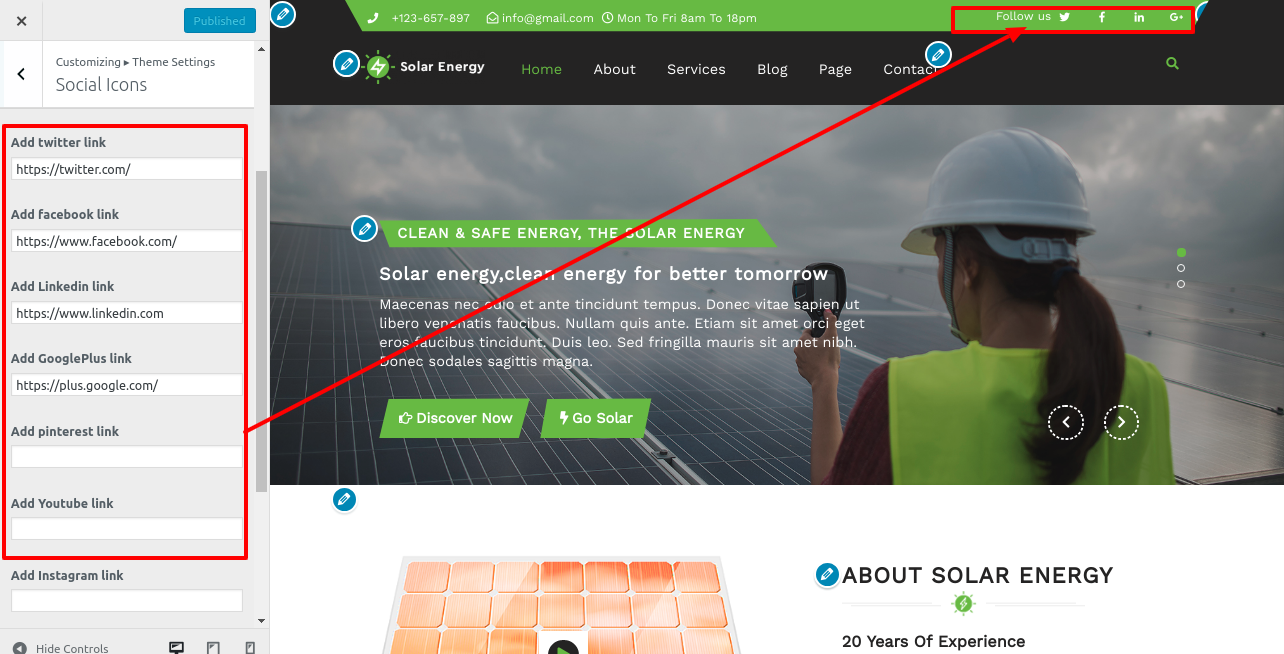1284x654 pixels.
Task: Switch to desktop preview device icon
Action: (x=177, y=648)
